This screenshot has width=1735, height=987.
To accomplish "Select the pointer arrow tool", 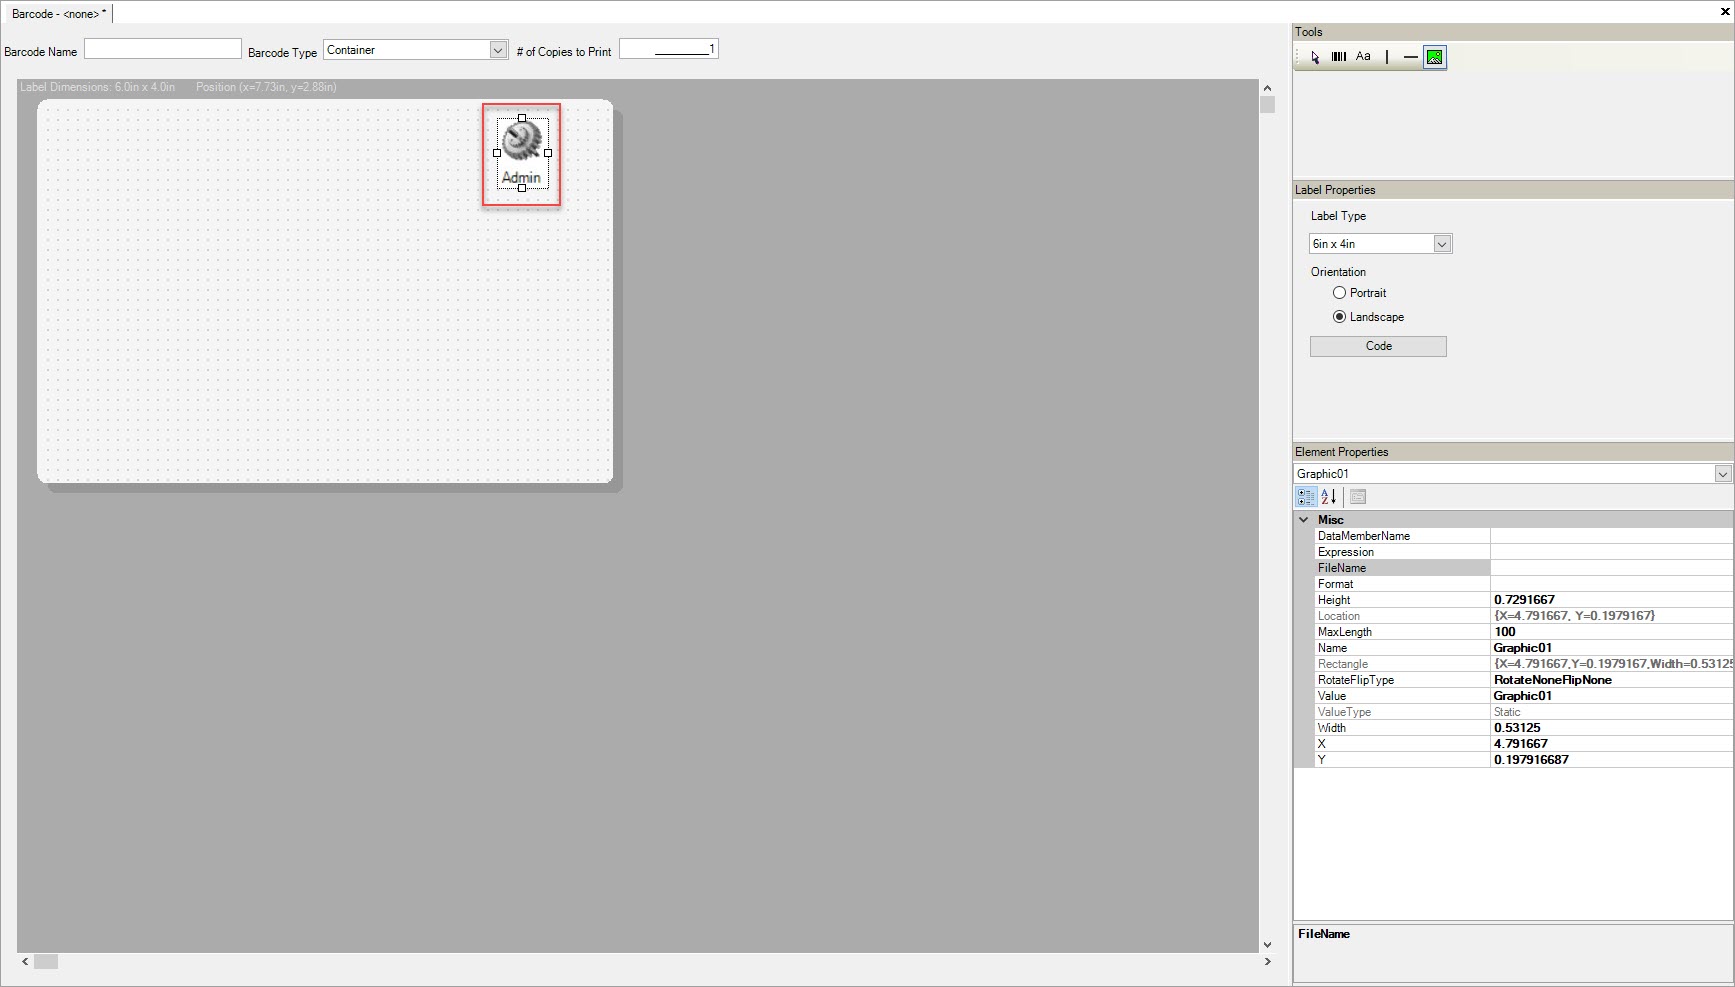I will [1315, 57].
